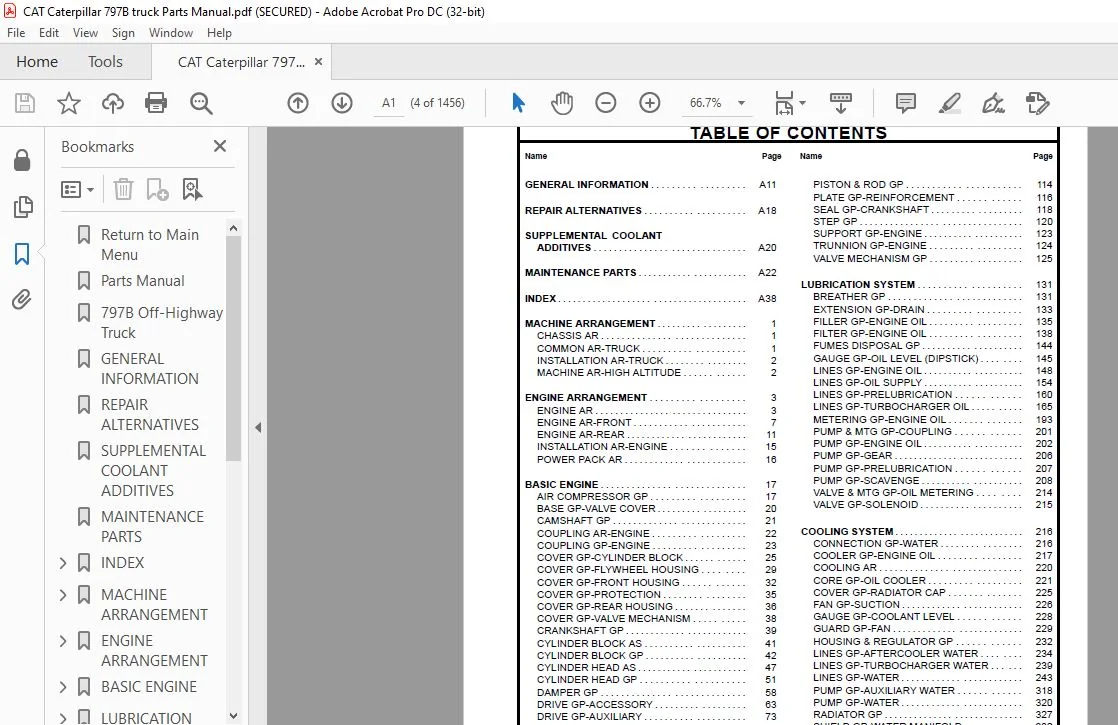Screen dimensions: 1118x725
Task: Open the Window menu
Action: click(170, 33)
